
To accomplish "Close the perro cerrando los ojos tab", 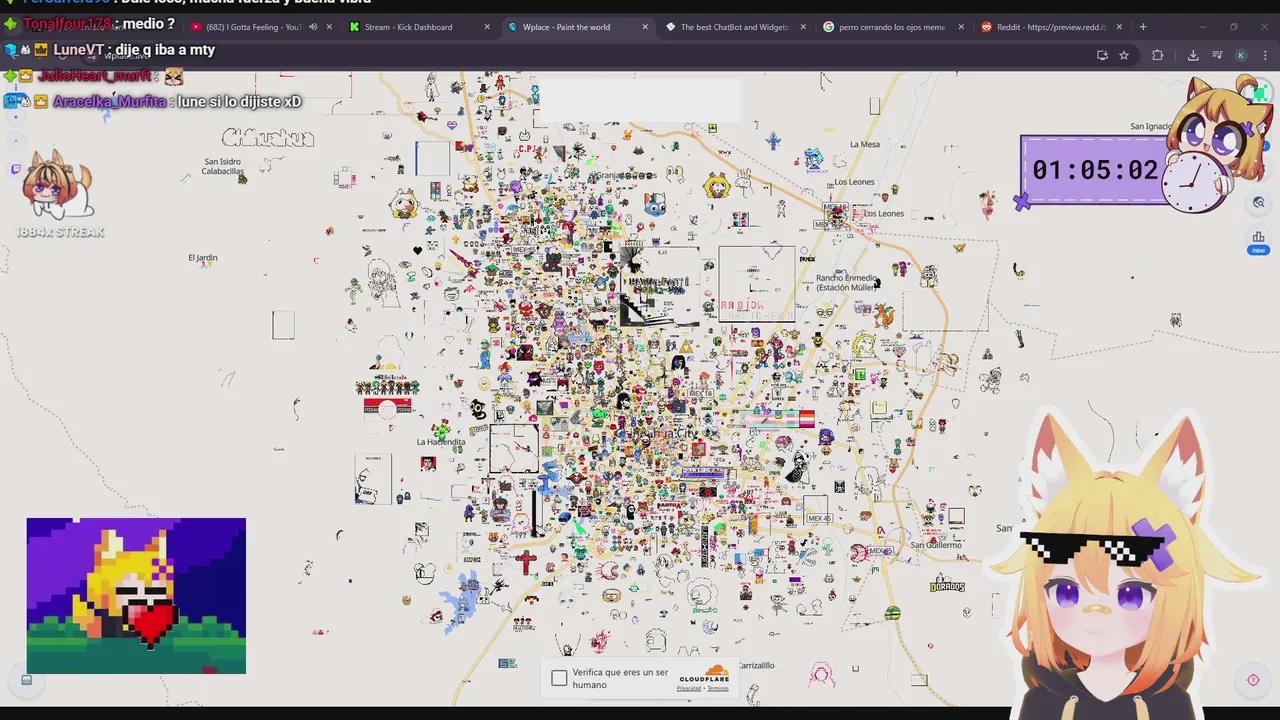I will pyautogui.click(x=961, y=27).
